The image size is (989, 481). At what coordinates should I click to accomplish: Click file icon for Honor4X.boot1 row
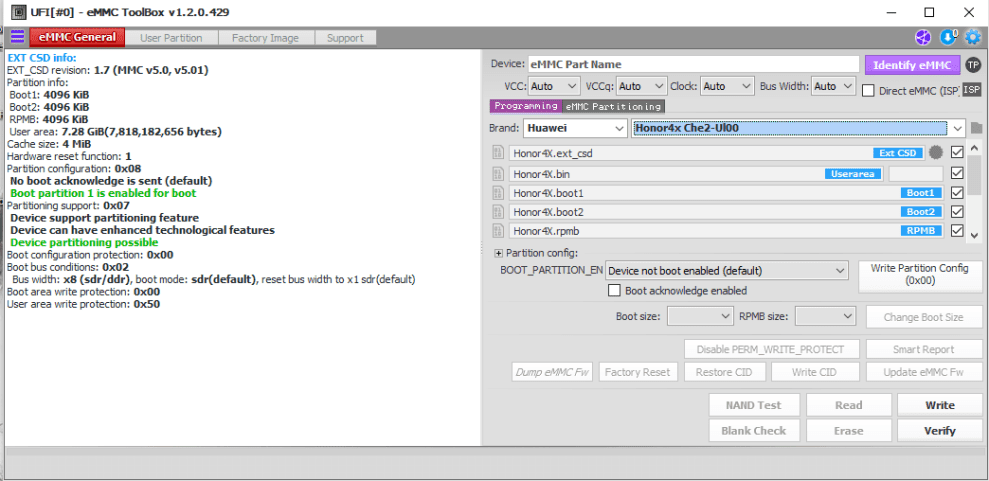[x=498, y=193]
